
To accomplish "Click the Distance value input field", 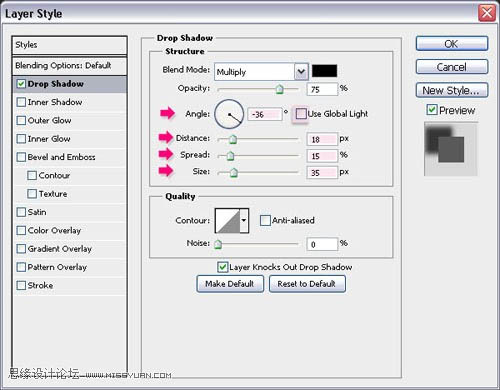I will click(x=322, y=139).
